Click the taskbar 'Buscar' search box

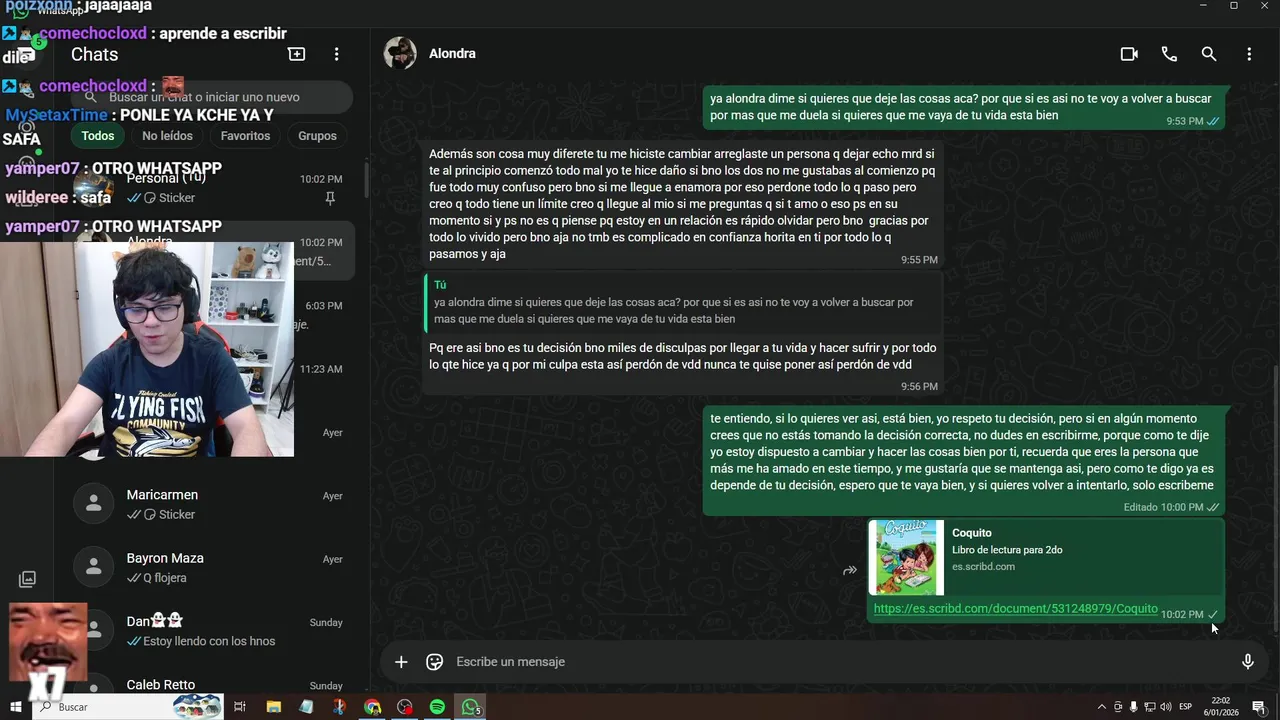(130, 707)
